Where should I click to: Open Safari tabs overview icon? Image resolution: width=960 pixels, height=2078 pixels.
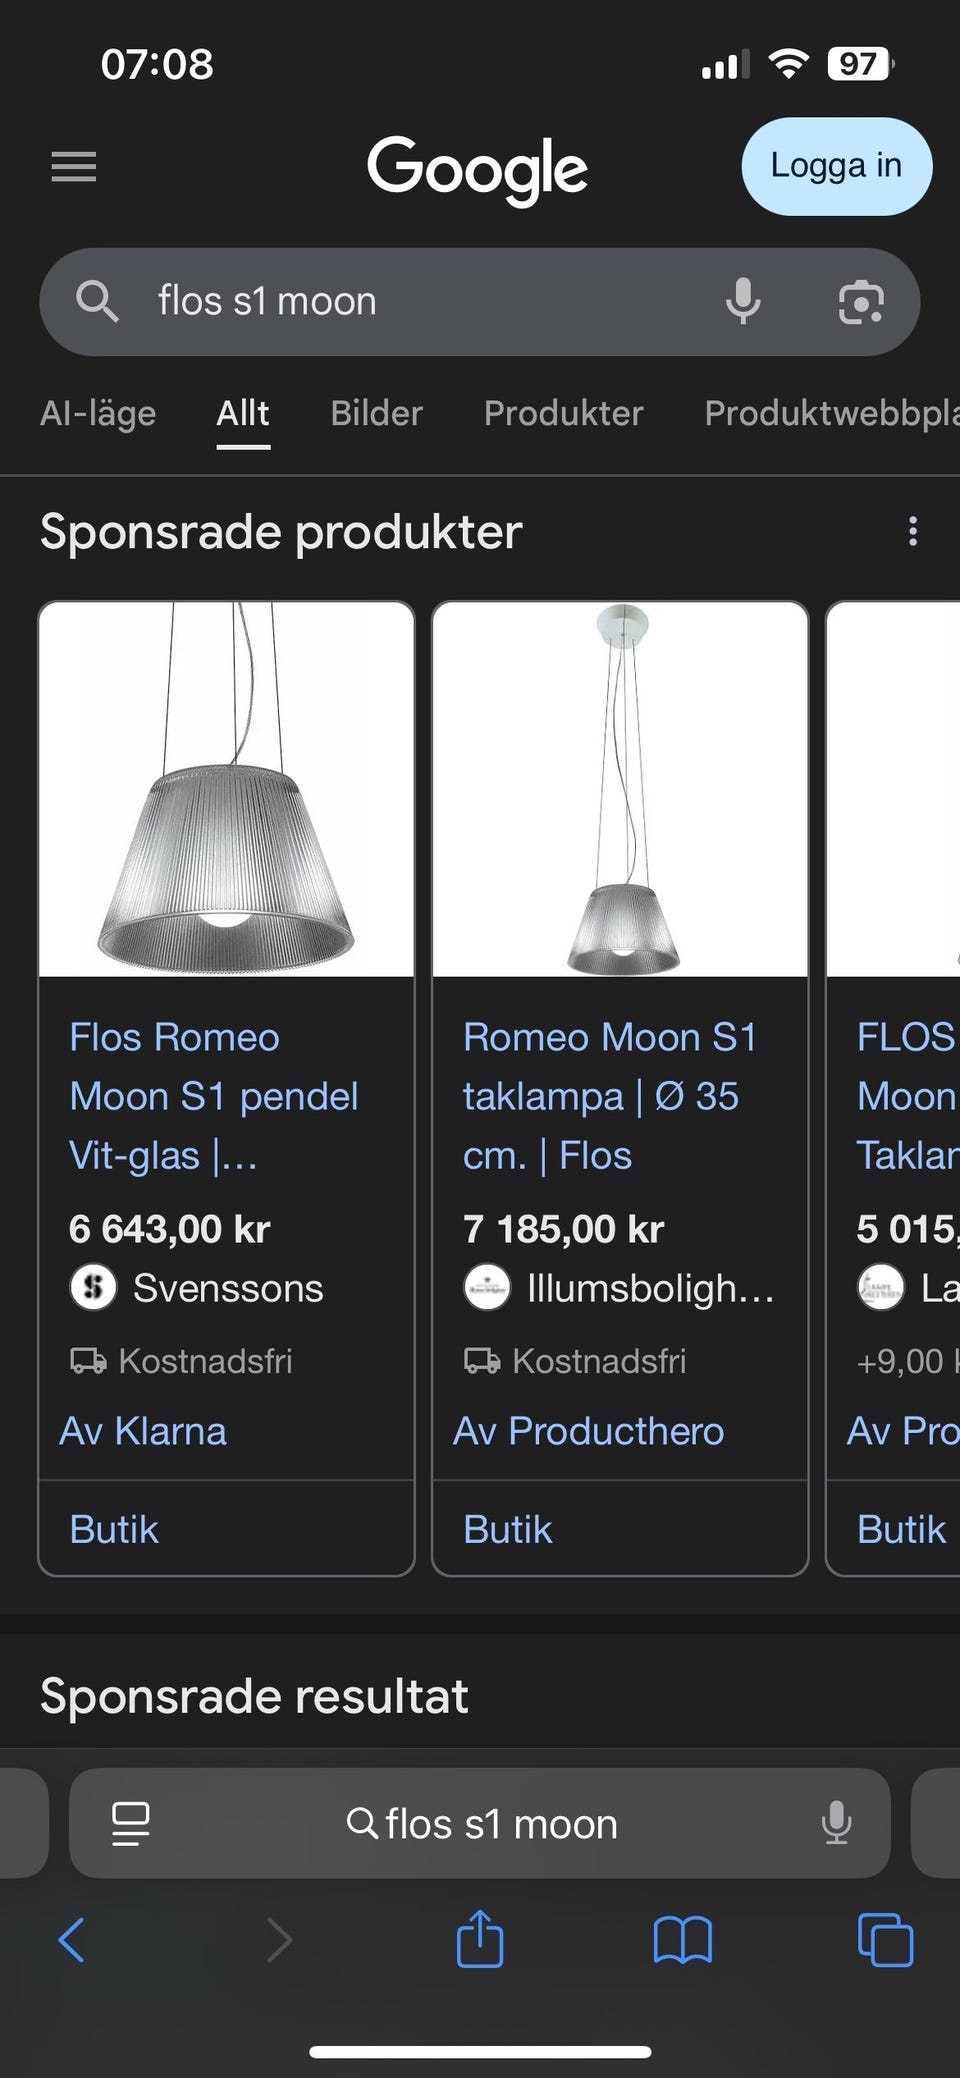[885, 1941]
